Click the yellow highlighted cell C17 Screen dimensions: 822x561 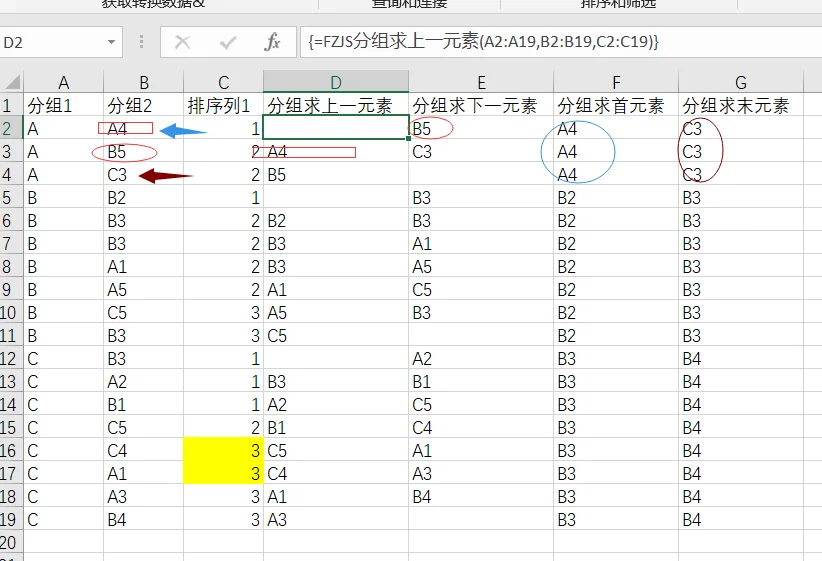tap(223, 473)
